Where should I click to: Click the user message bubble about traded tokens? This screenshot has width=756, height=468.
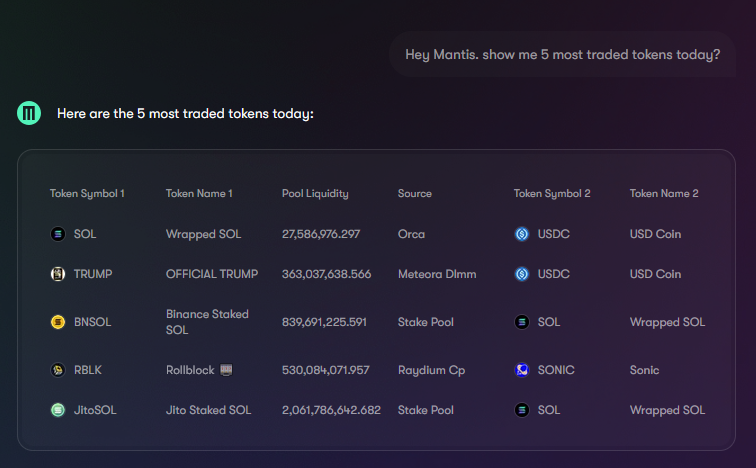point(562,54)
